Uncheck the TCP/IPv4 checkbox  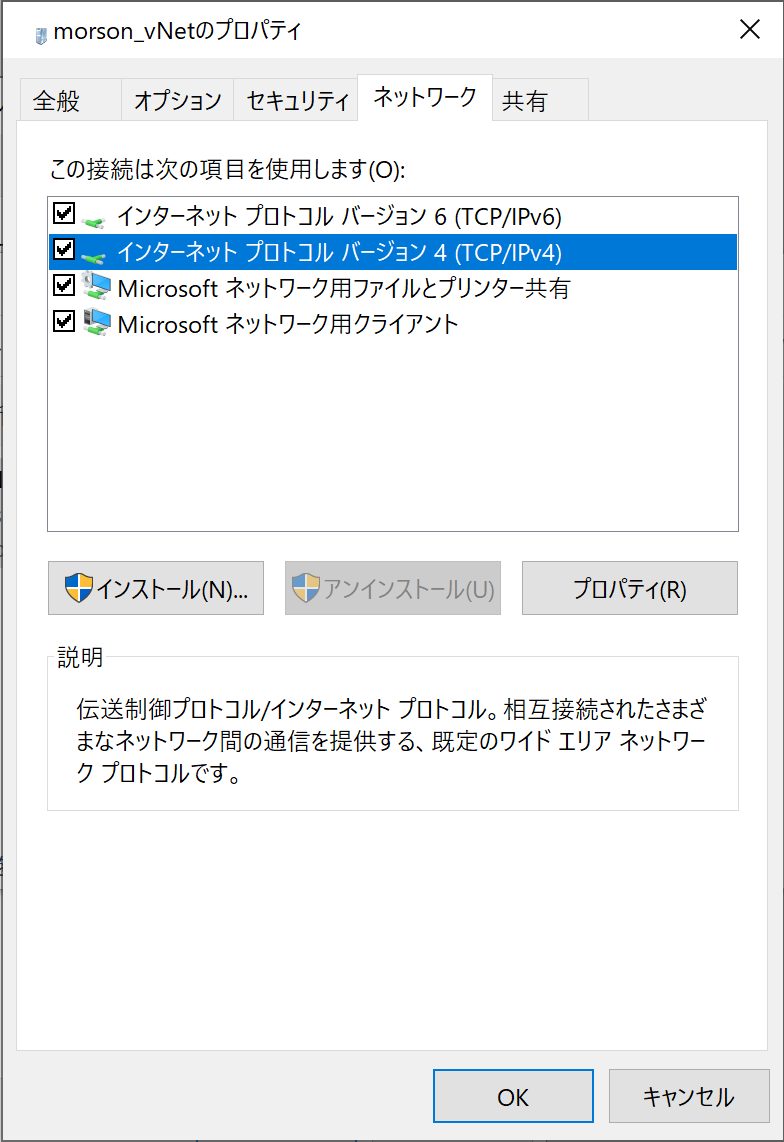pyautogui.click(x=64, y=249)
